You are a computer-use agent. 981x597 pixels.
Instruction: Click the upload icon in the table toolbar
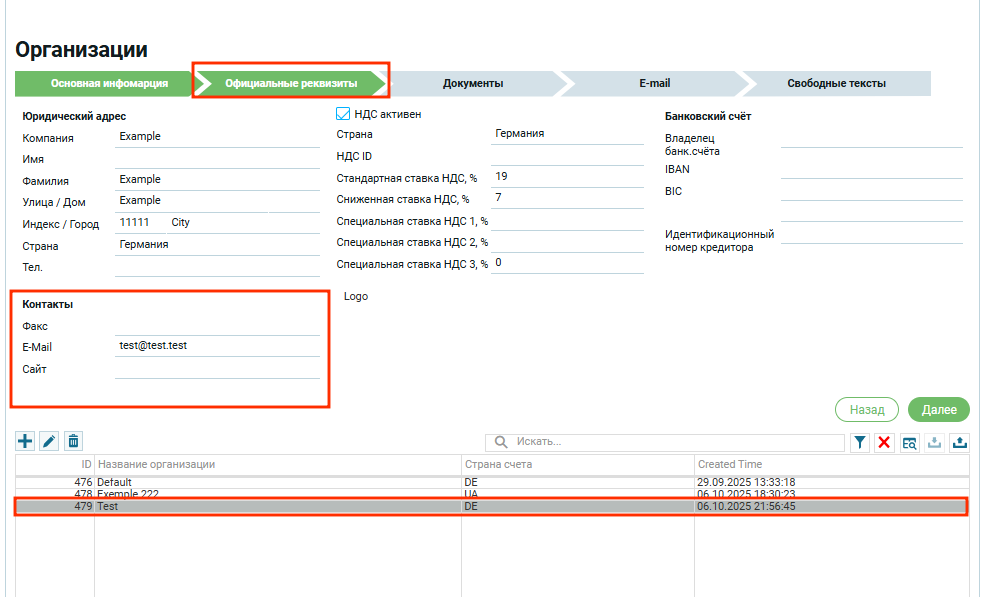pyautogui.click(x=960, y=442)
